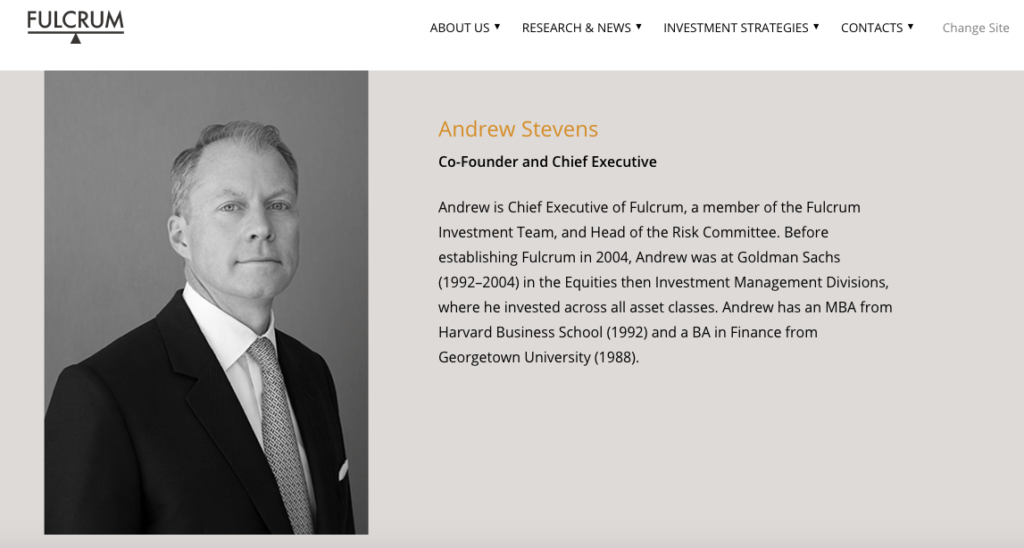Expand the arrow next to INVESTMENT STRATEGIES
The image size is (1024, 548).
pyautogui.click(x=816, y=26)
